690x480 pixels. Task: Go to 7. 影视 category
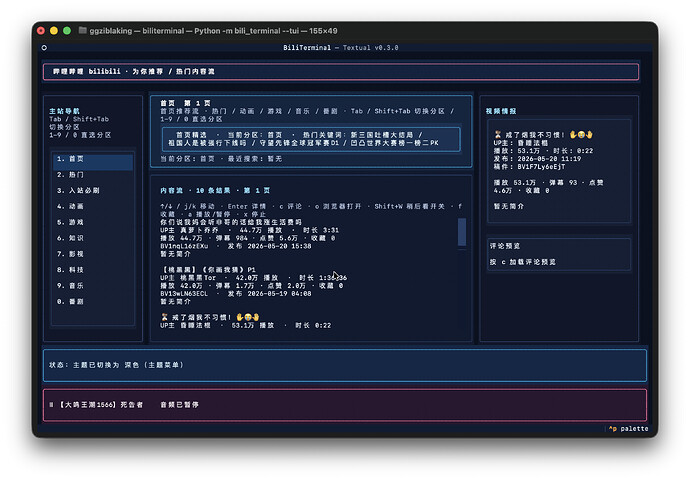(x=93, y=254)
